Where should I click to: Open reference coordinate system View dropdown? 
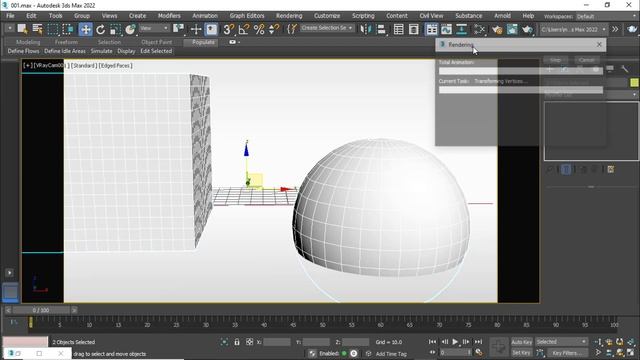pyautogui.click(x=154, y=28)
